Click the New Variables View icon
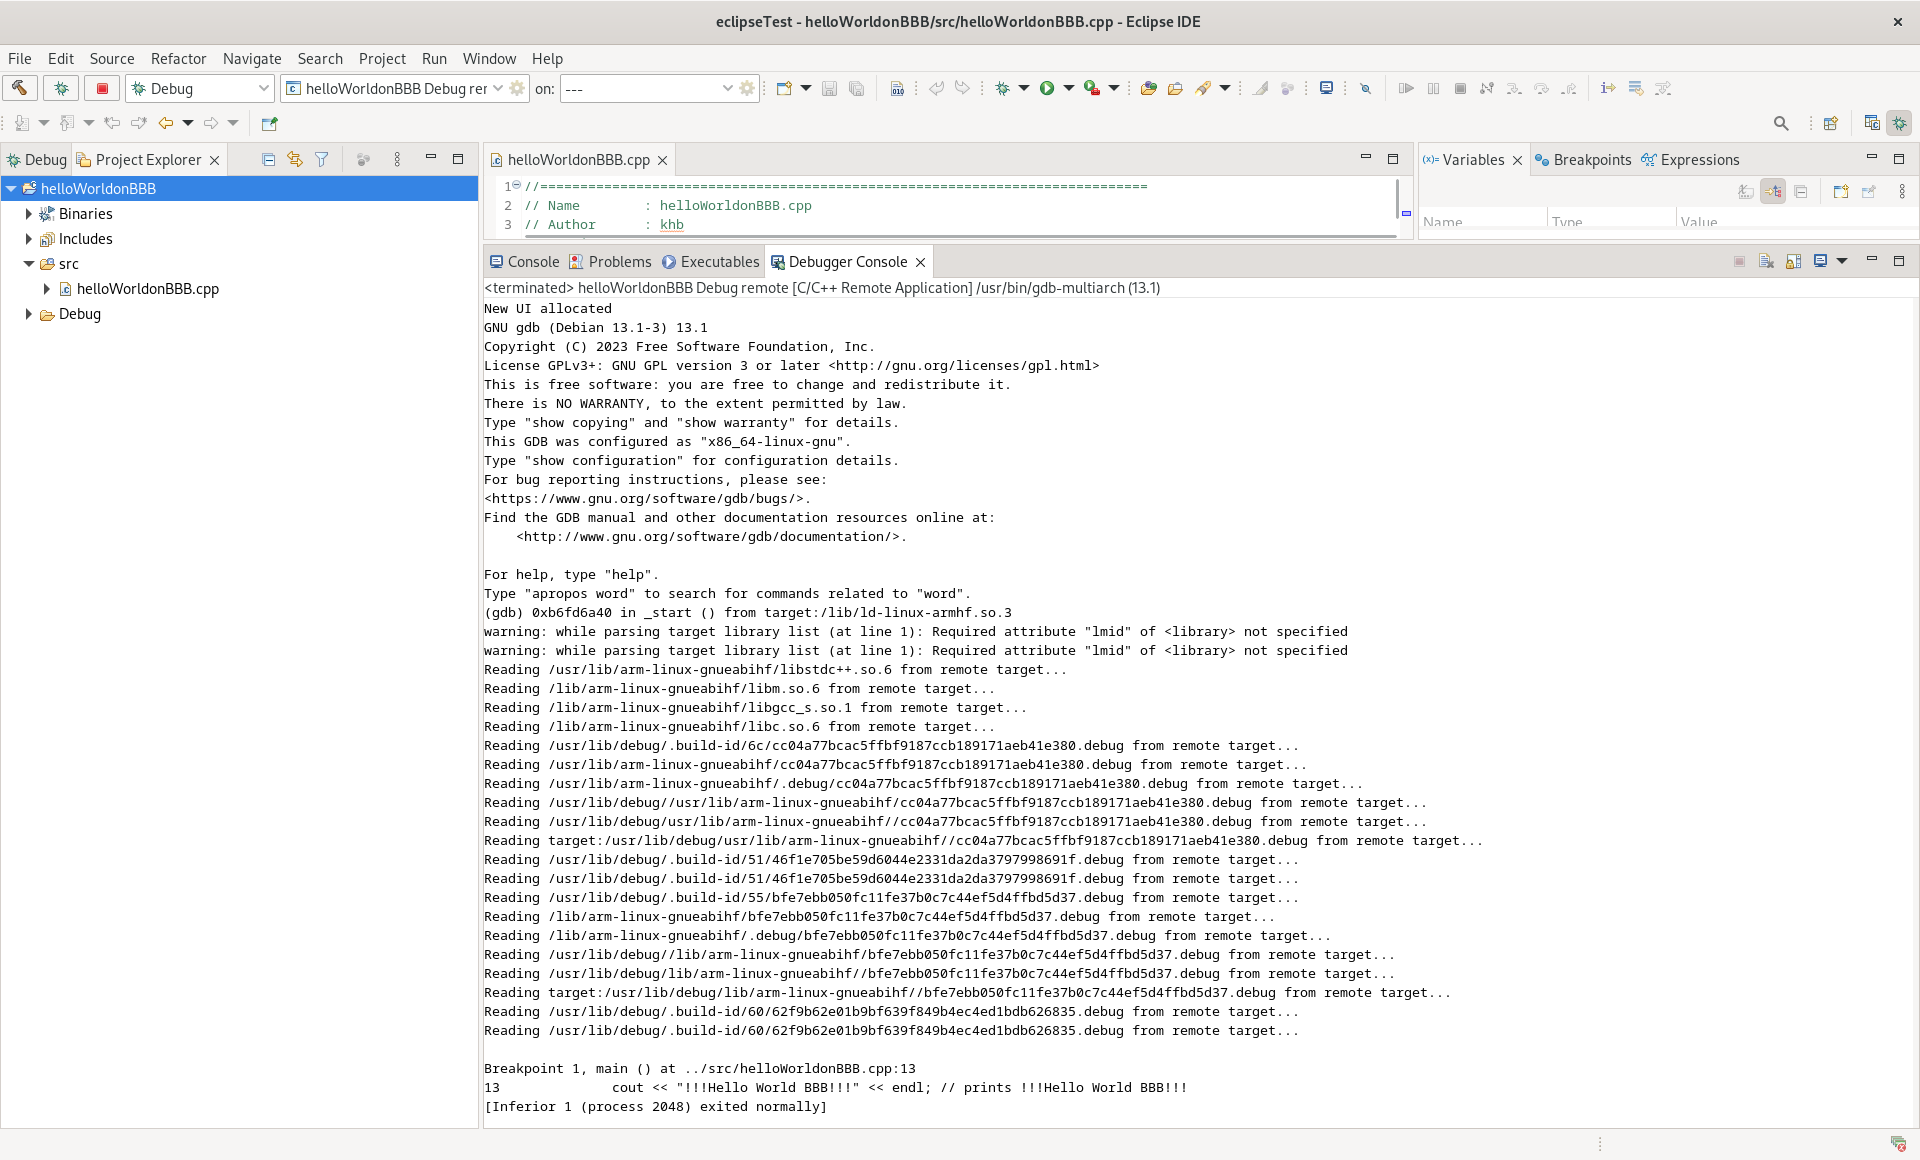Image resolution: width=1920 pixels, height=1160 pixels. click(x=1840, y=191)
